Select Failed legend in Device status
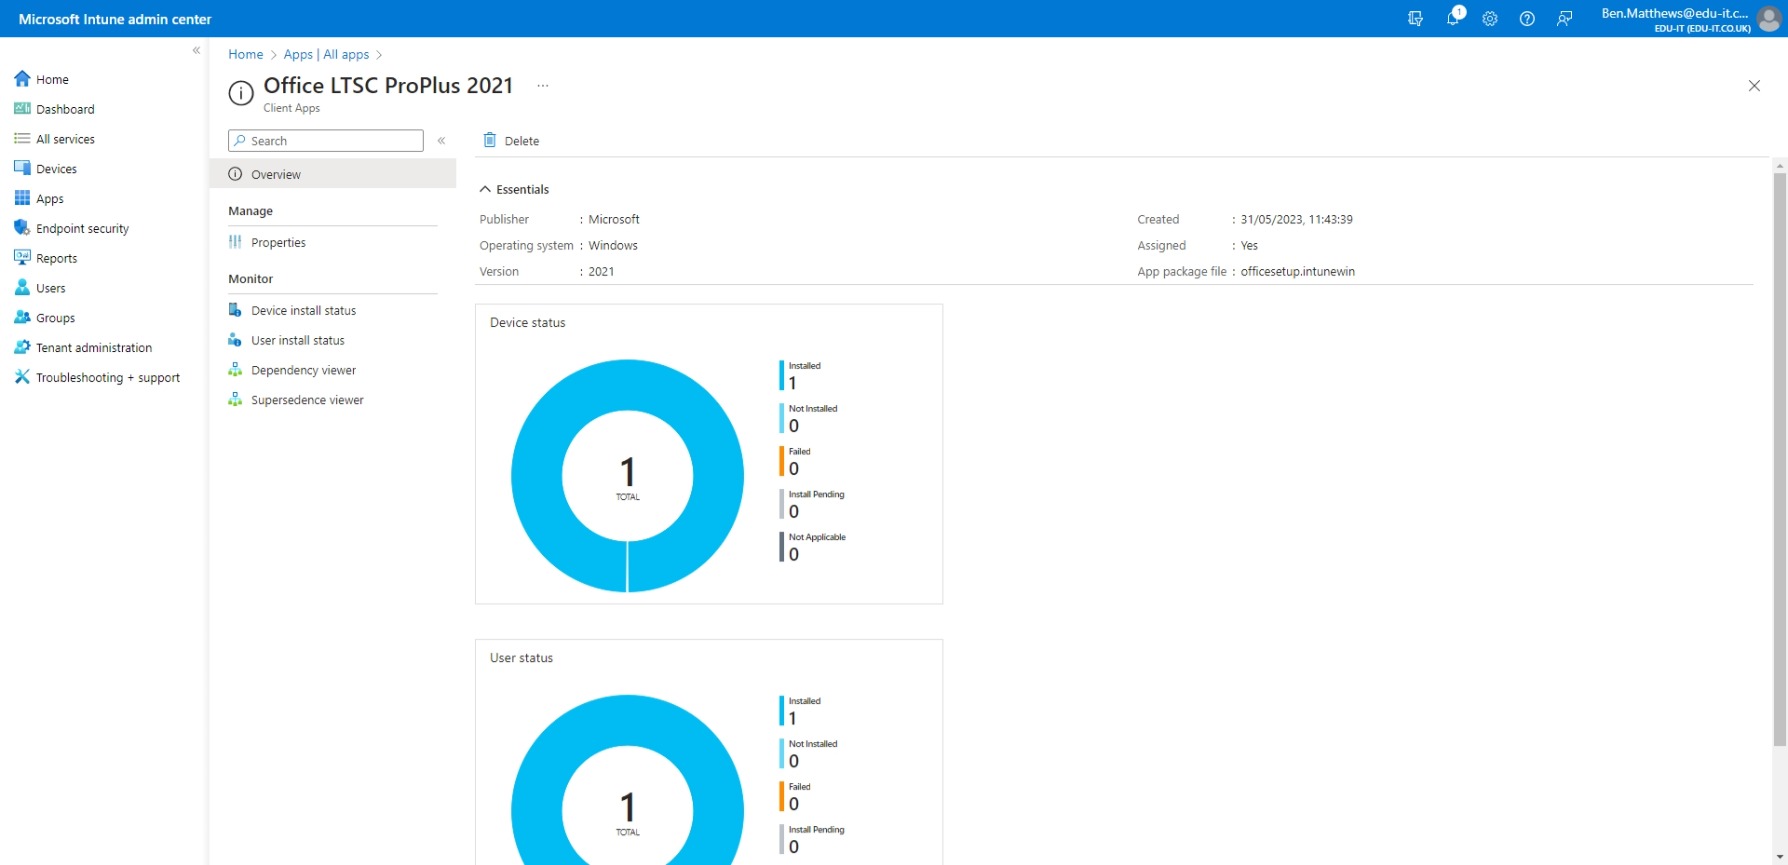Screen dimensions: 1788x865 796,461
